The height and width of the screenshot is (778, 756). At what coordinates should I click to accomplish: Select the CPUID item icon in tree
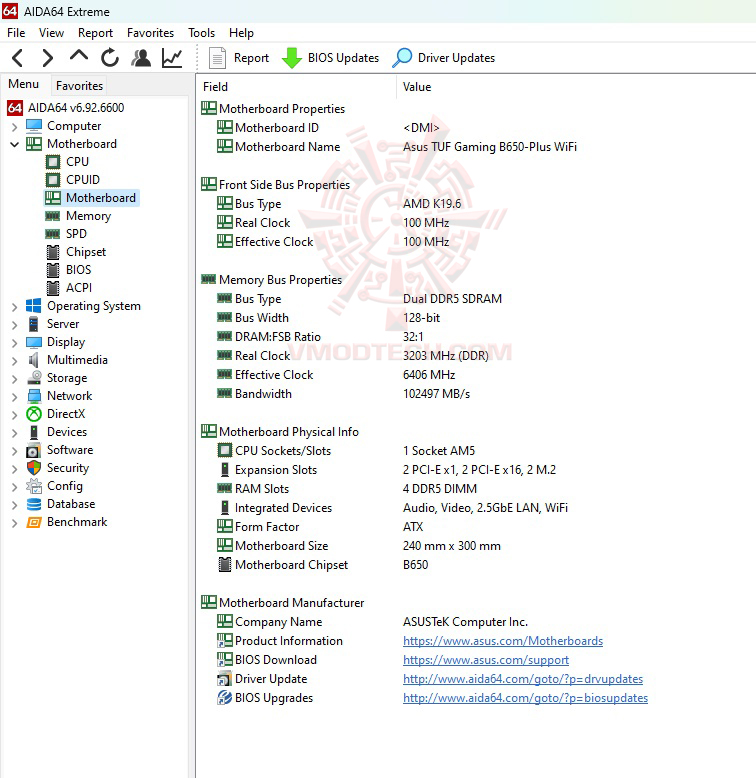click(x=53, y=180)
